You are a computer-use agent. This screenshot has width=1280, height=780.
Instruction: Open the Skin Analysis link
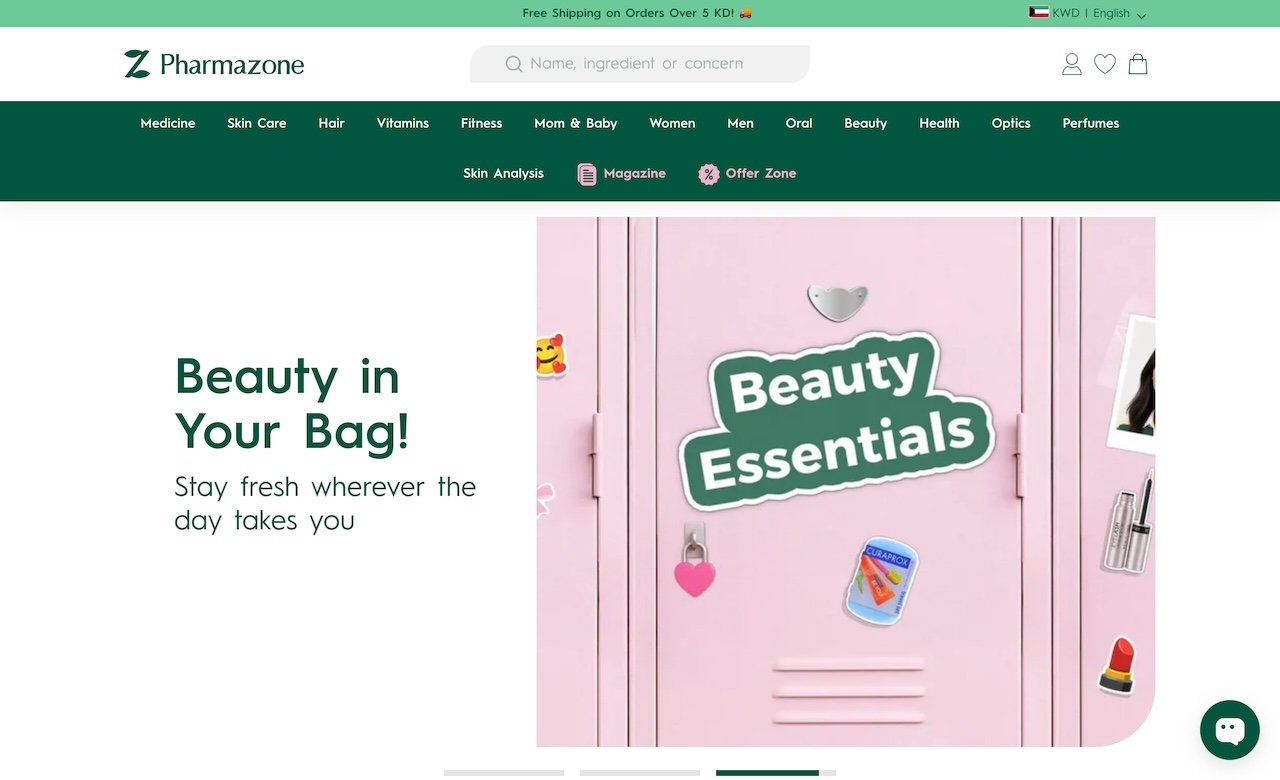(x=503, y=173)
